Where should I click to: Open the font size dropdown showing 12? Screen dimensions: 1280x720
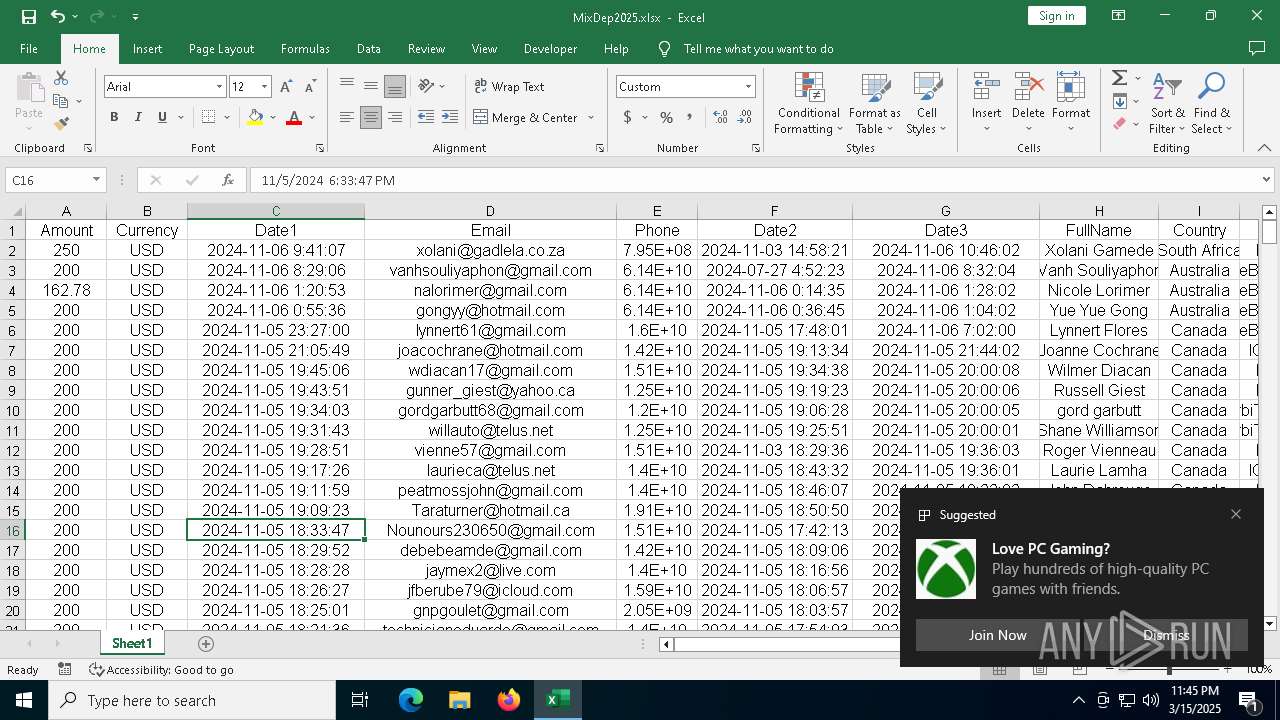pyautogui.click(x=264, y=87)
